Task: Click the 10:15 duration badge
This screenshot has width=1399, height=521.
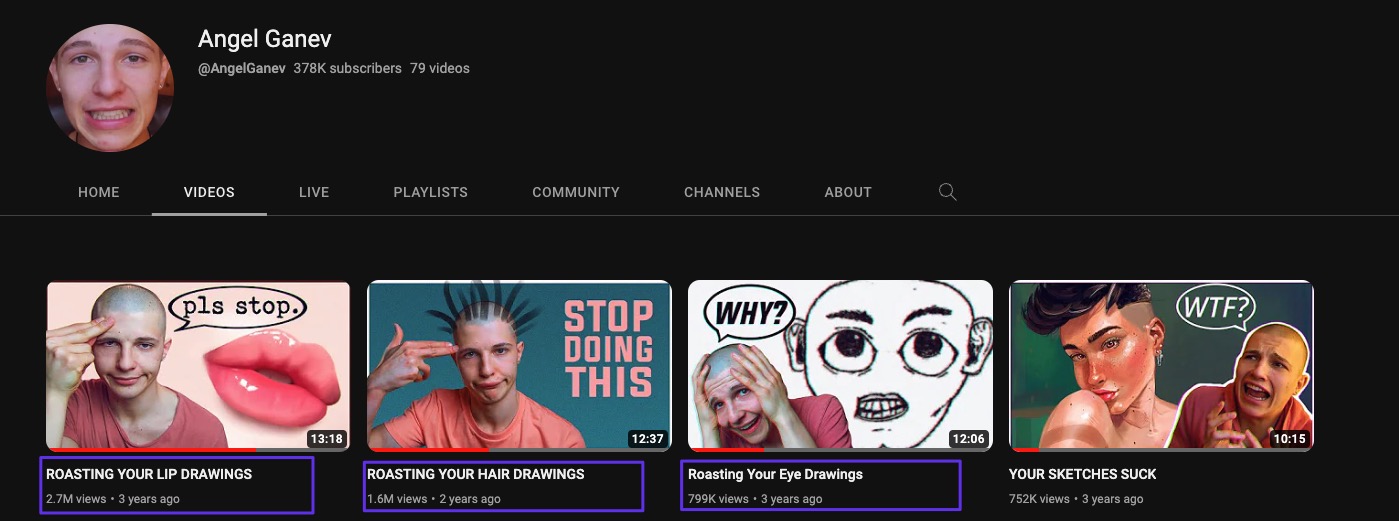Action: pos(1290,438)
